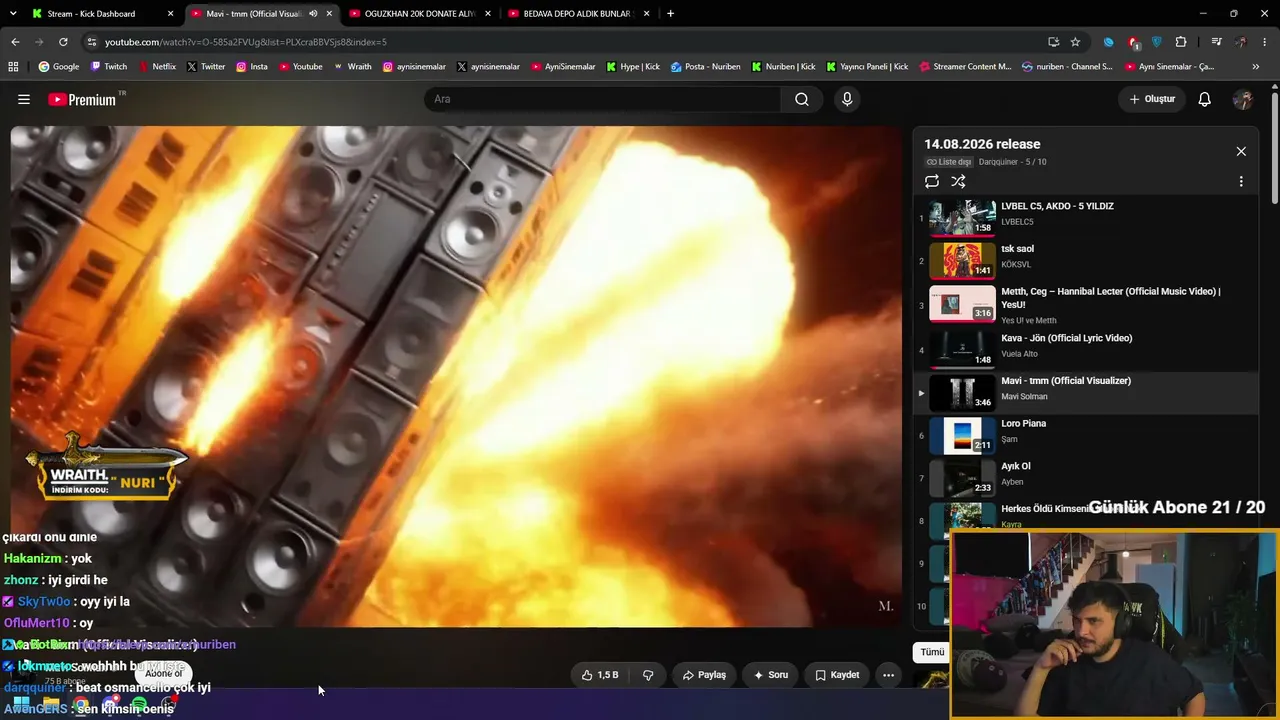The width and height of the screenshot is (1280, 720).
Task: Open a new browser tab
Action: [x=670, y=14]
